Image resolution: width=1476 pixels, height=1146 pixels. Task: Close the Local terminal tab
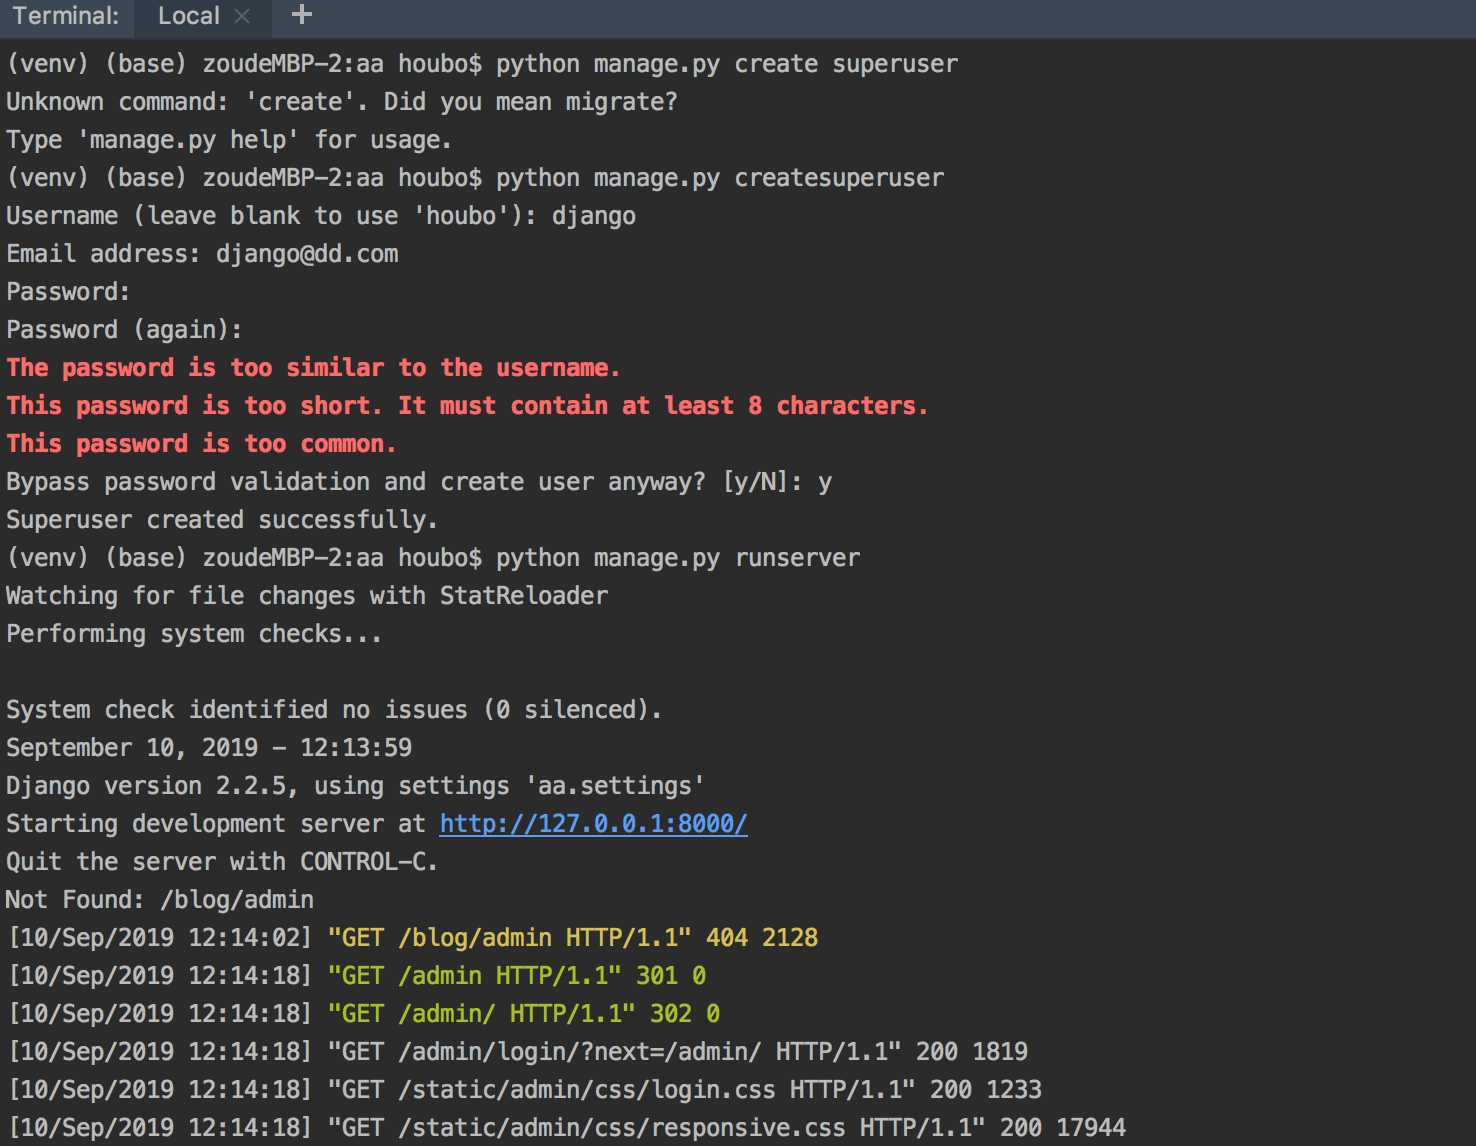coord(242,16)
